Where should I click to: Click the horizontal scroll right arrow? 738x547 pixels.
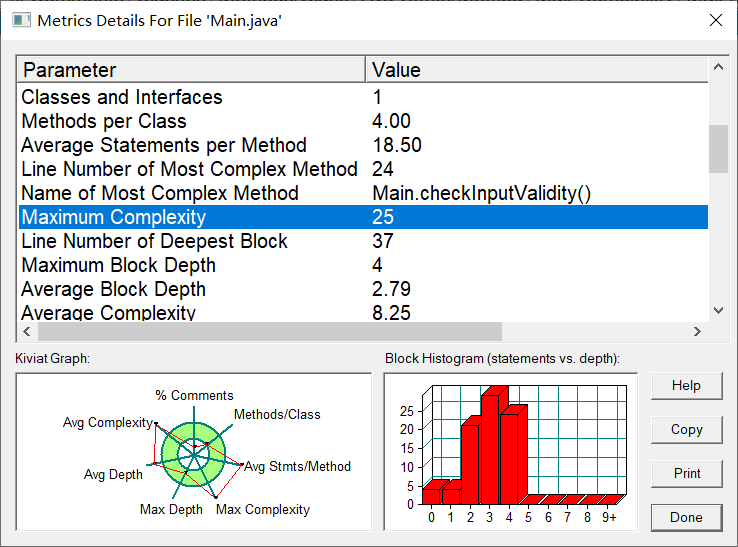pyautogui.click(x=697, y=331)
